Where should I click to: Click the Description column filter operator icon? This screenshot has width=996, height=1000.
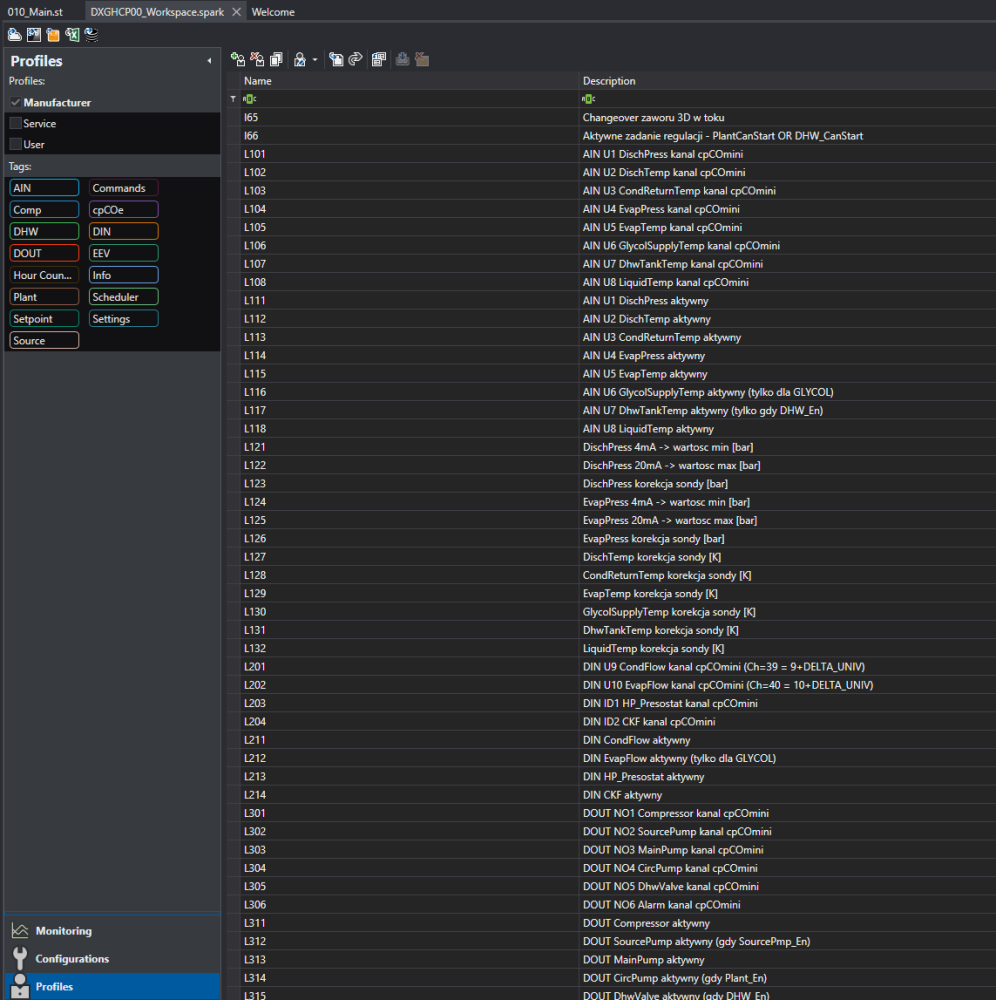pos(589,99)
